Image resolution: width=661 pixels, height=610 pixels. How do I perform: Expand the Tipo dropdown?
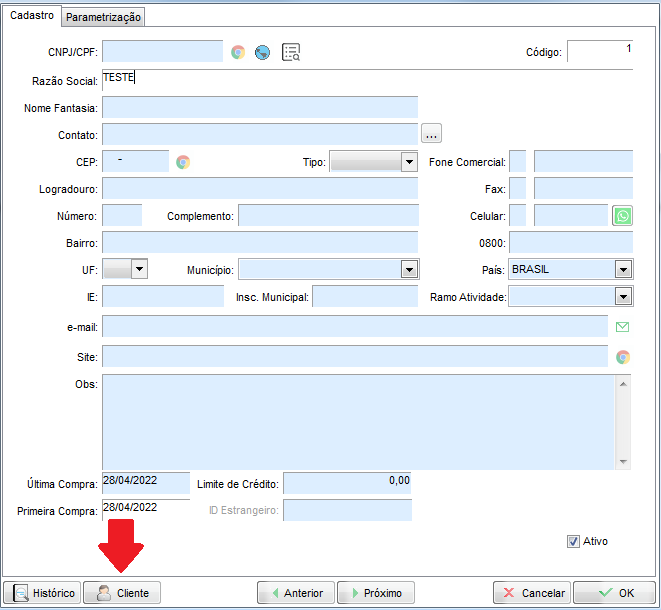click(409, 162)
